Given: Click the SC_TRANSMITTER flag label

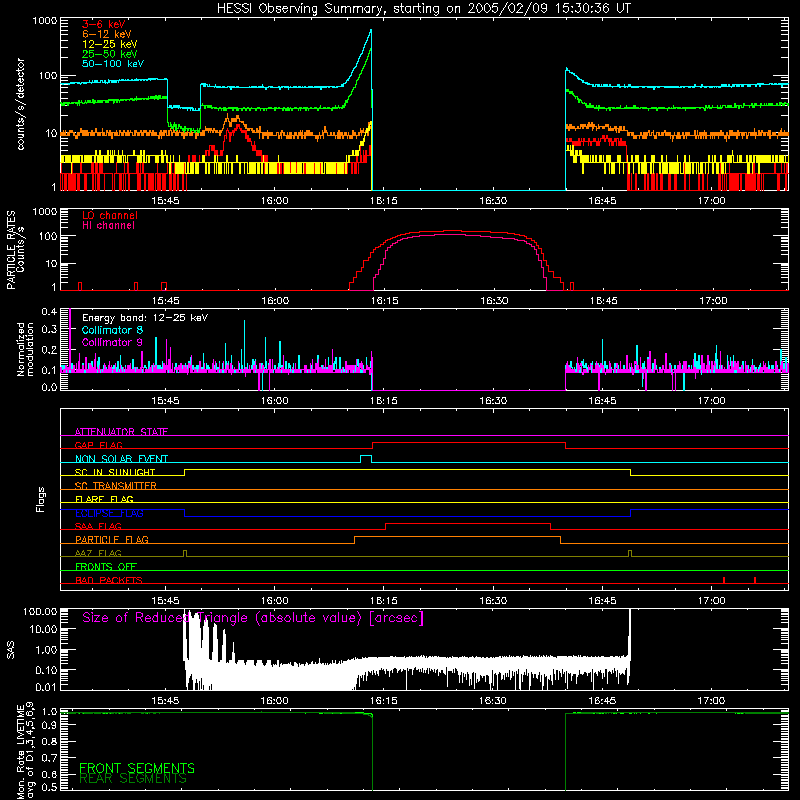Looking at the screenshot, I should 116,486.
